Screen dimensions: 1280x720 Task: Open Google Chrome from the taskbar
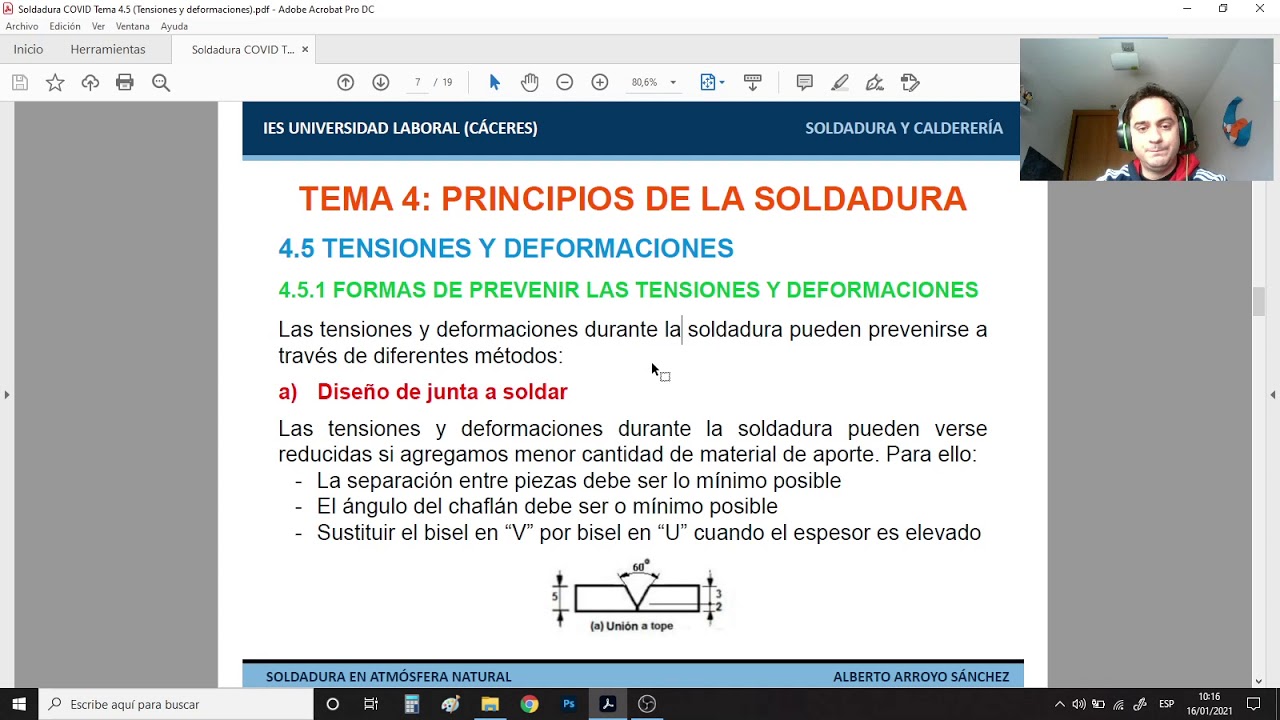tap(529, 704)
